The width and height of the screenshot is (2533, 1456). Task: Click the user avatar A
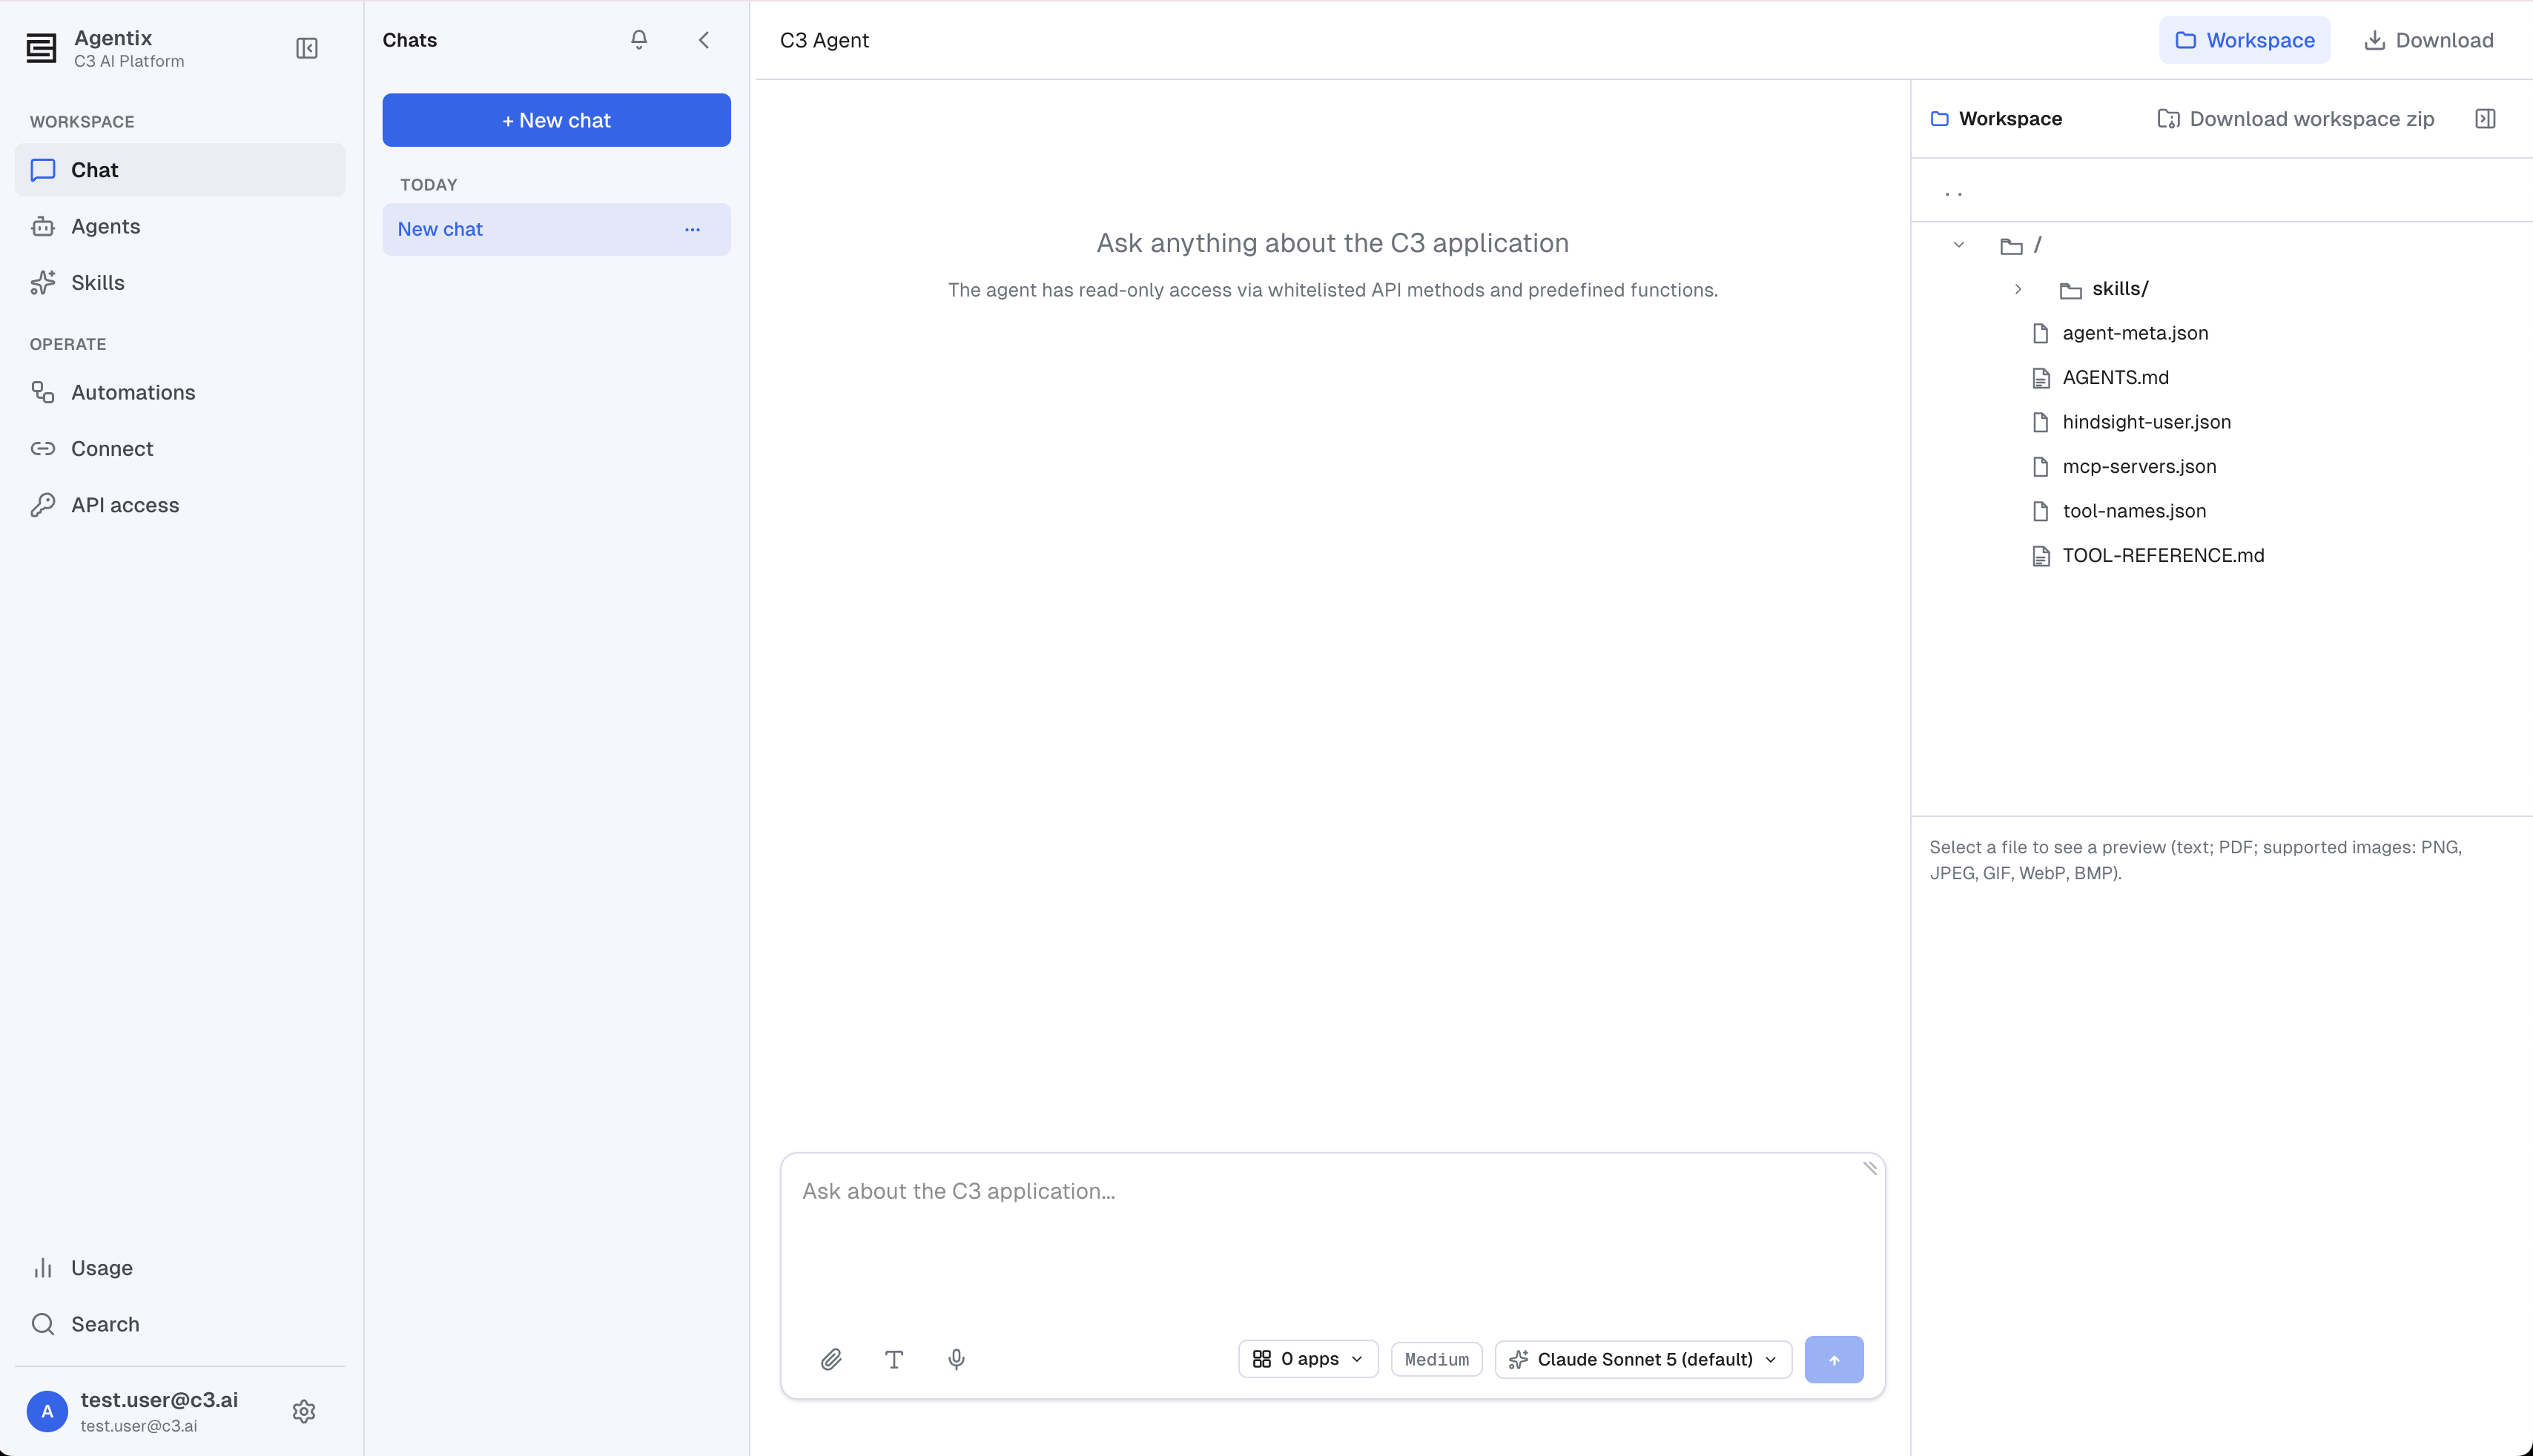pyautogui.click(x=47, y=1411)
